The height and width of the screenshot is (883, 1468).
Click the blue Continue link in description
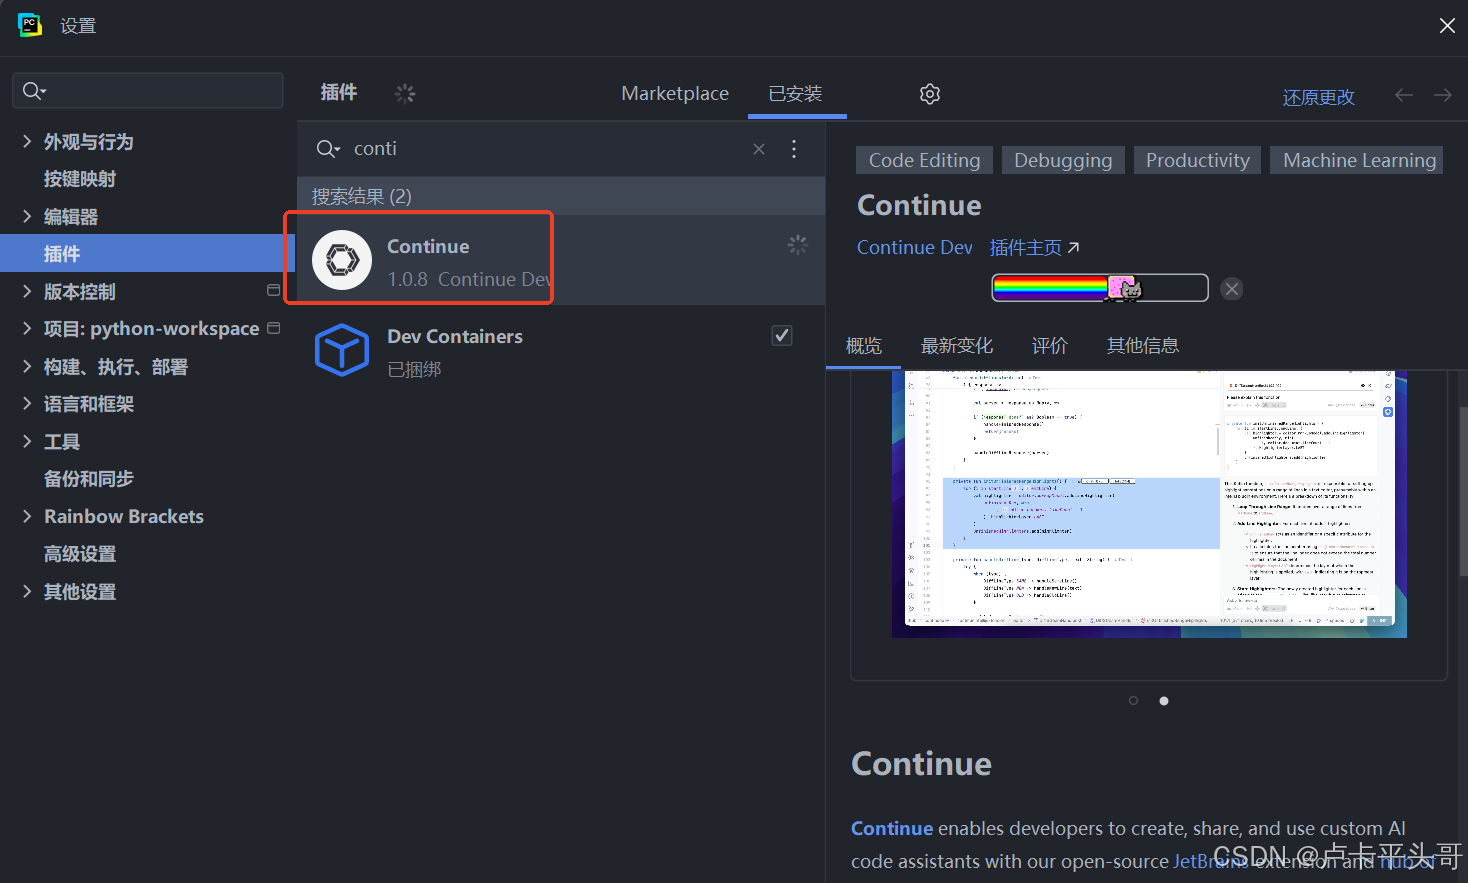pyautogui.click(x=892, y=828)
